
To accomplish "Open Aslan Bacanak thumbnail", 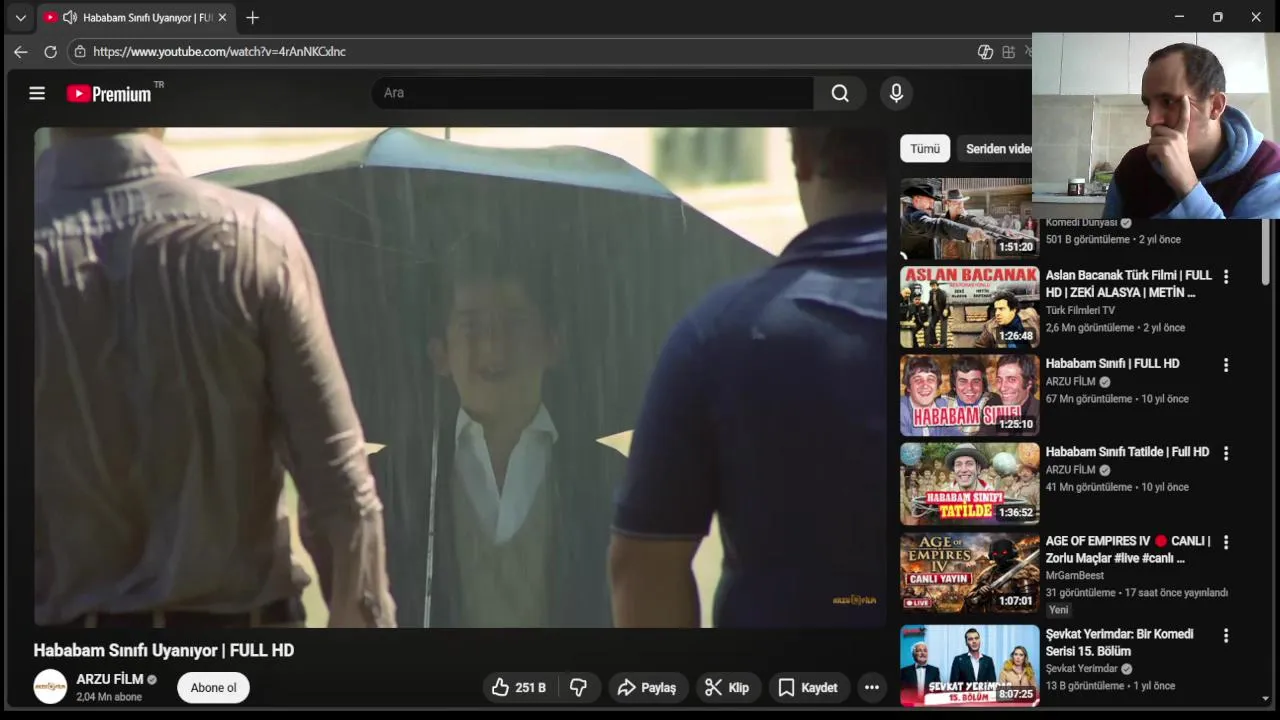I will click(x=969, y=307).
